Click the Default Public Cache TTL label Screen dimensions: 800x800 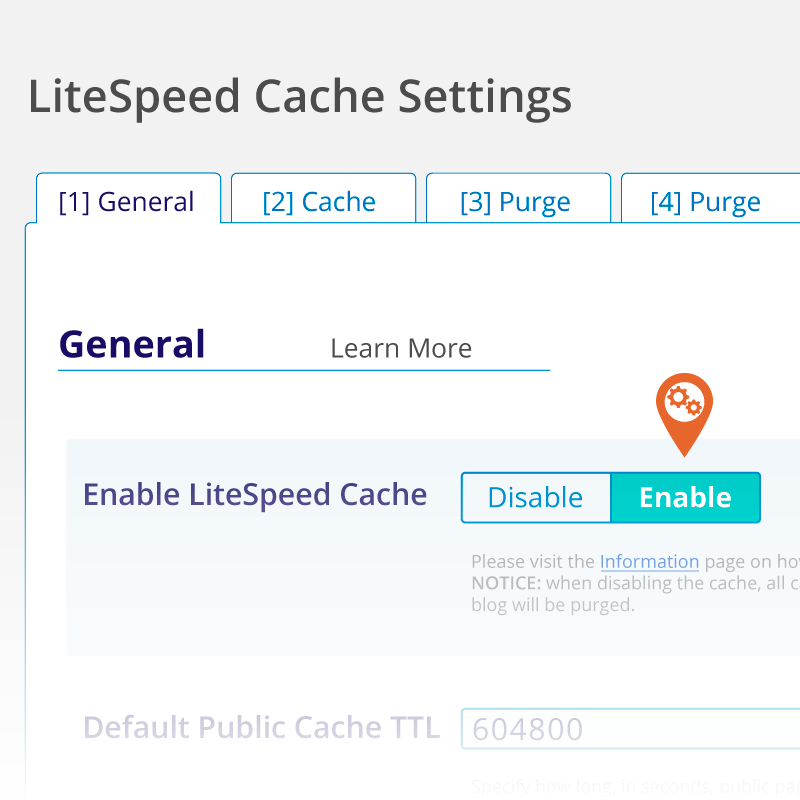pos(261,727)
